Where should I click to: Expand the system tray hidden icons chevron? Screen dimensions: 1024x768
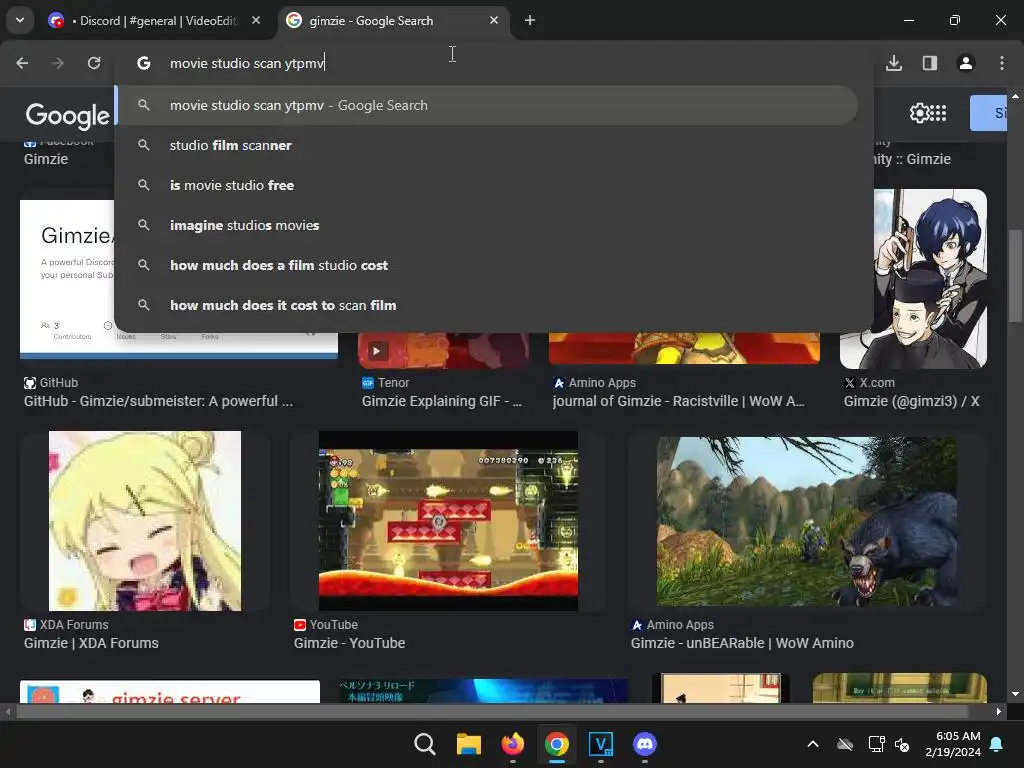(813, 744)
